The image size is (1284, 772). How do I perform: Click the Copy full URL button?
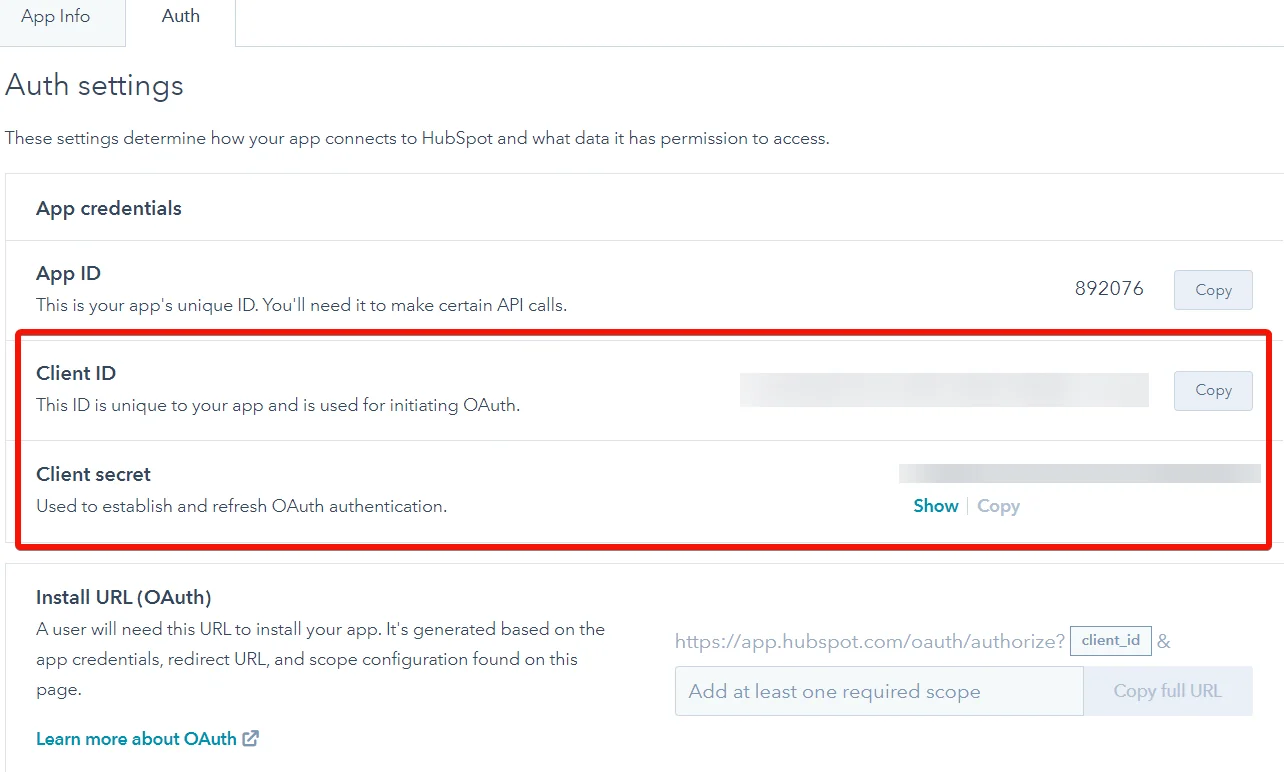point(1168,691)
